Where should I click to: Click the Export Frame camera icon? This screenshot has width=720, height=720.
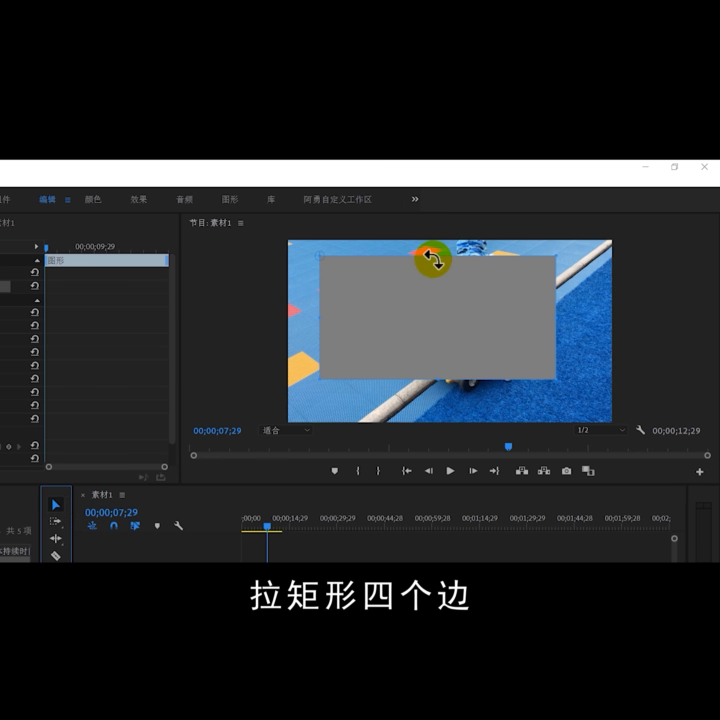(567, 471)
